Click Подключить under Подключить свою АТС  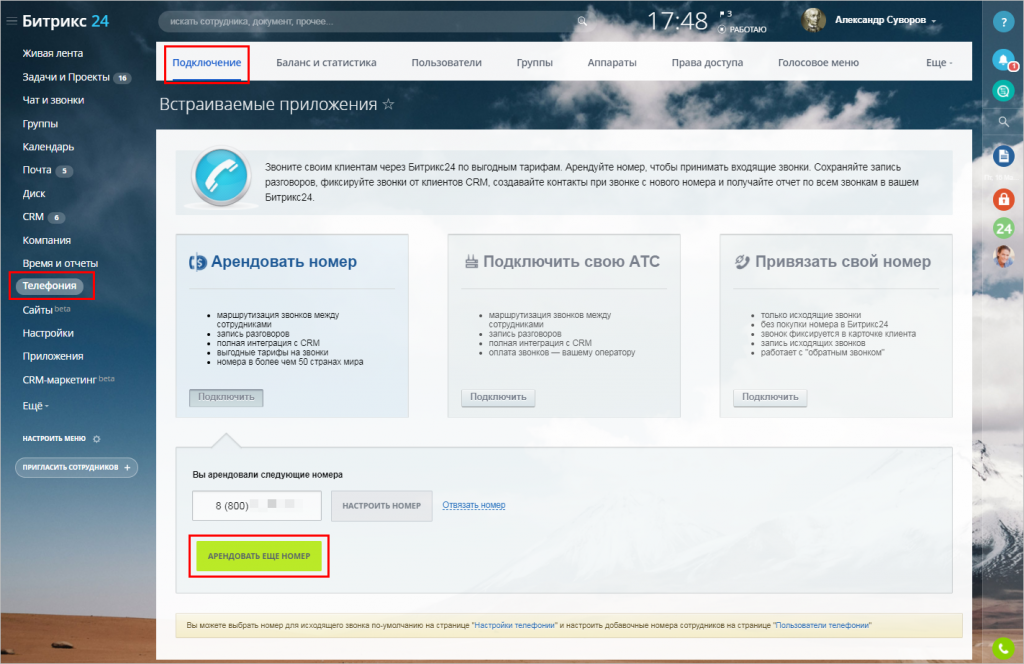498,397
